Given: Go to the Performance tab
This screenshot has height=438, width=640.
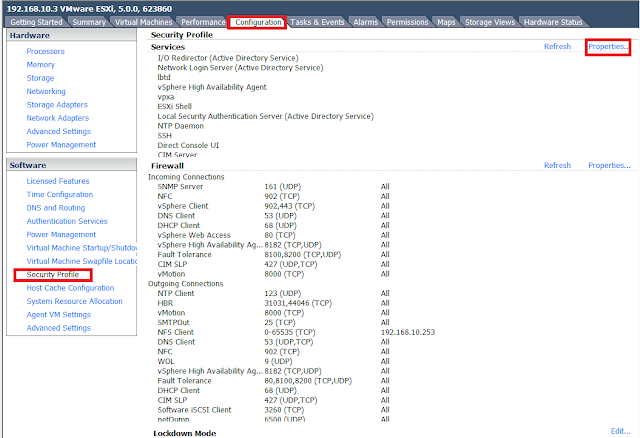Looking at the screenshot, I should 203,22.
